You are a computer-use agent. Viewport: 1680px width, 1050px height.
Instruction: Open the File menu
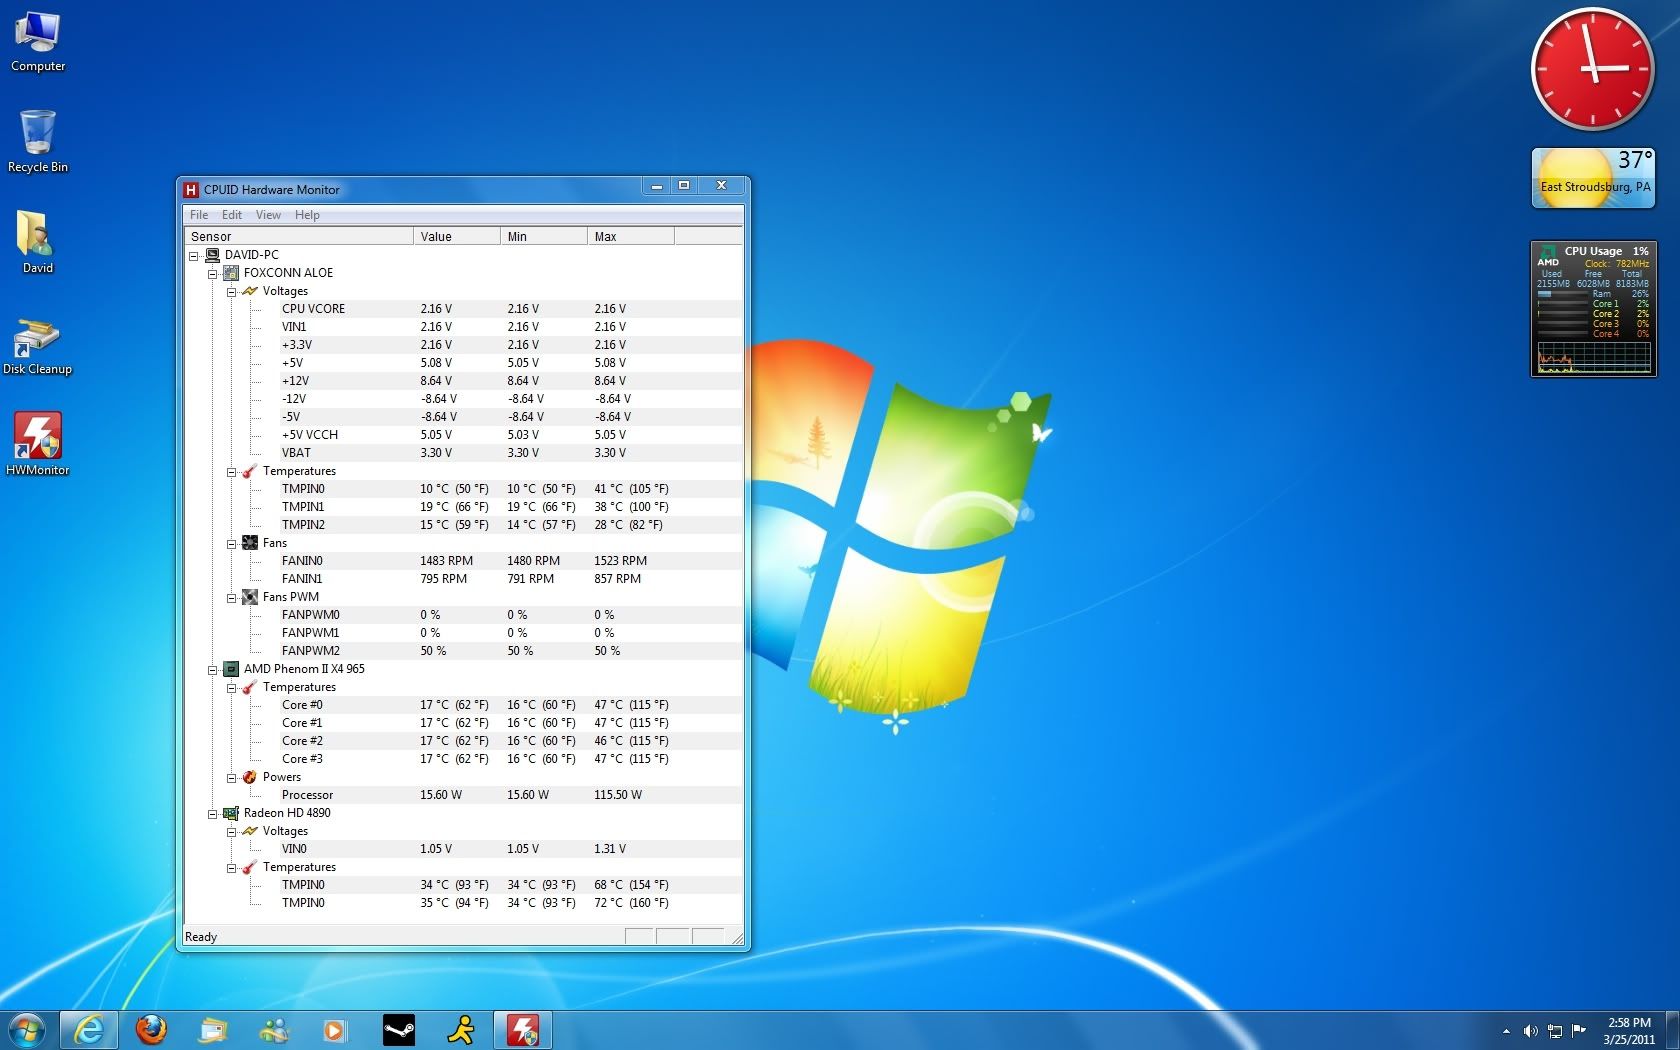(x=199, y=215)
